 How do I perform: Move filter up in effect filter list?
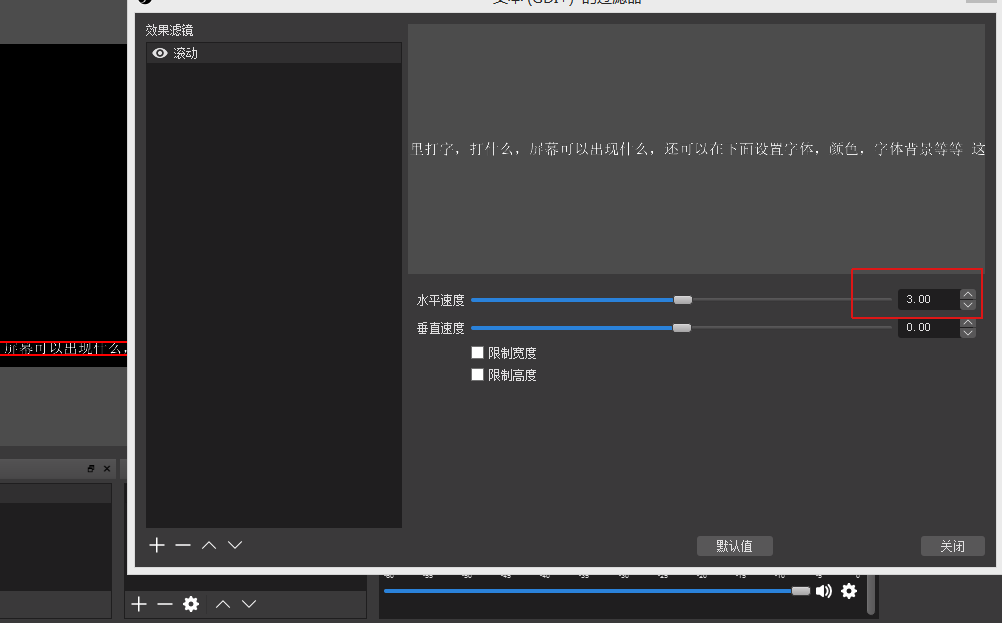click(x=209, y=545)
